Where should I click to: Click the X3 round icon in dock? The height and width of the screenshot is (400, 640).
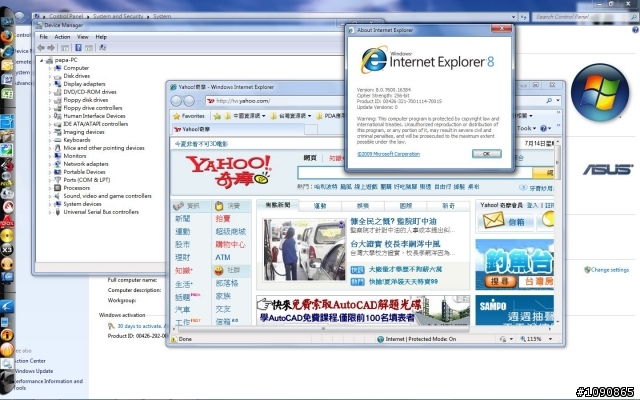[7, 249]
